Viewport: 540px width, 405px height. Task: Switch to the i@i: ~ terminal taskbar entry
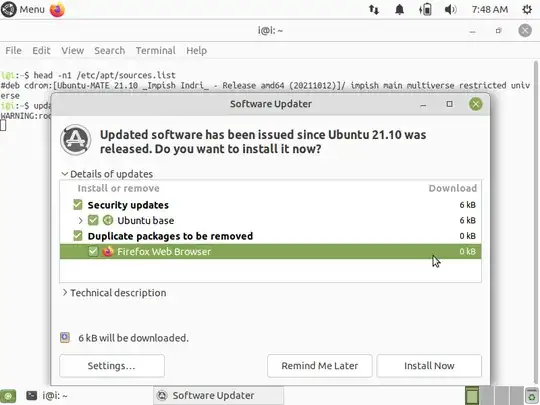[x=47, y=396]
